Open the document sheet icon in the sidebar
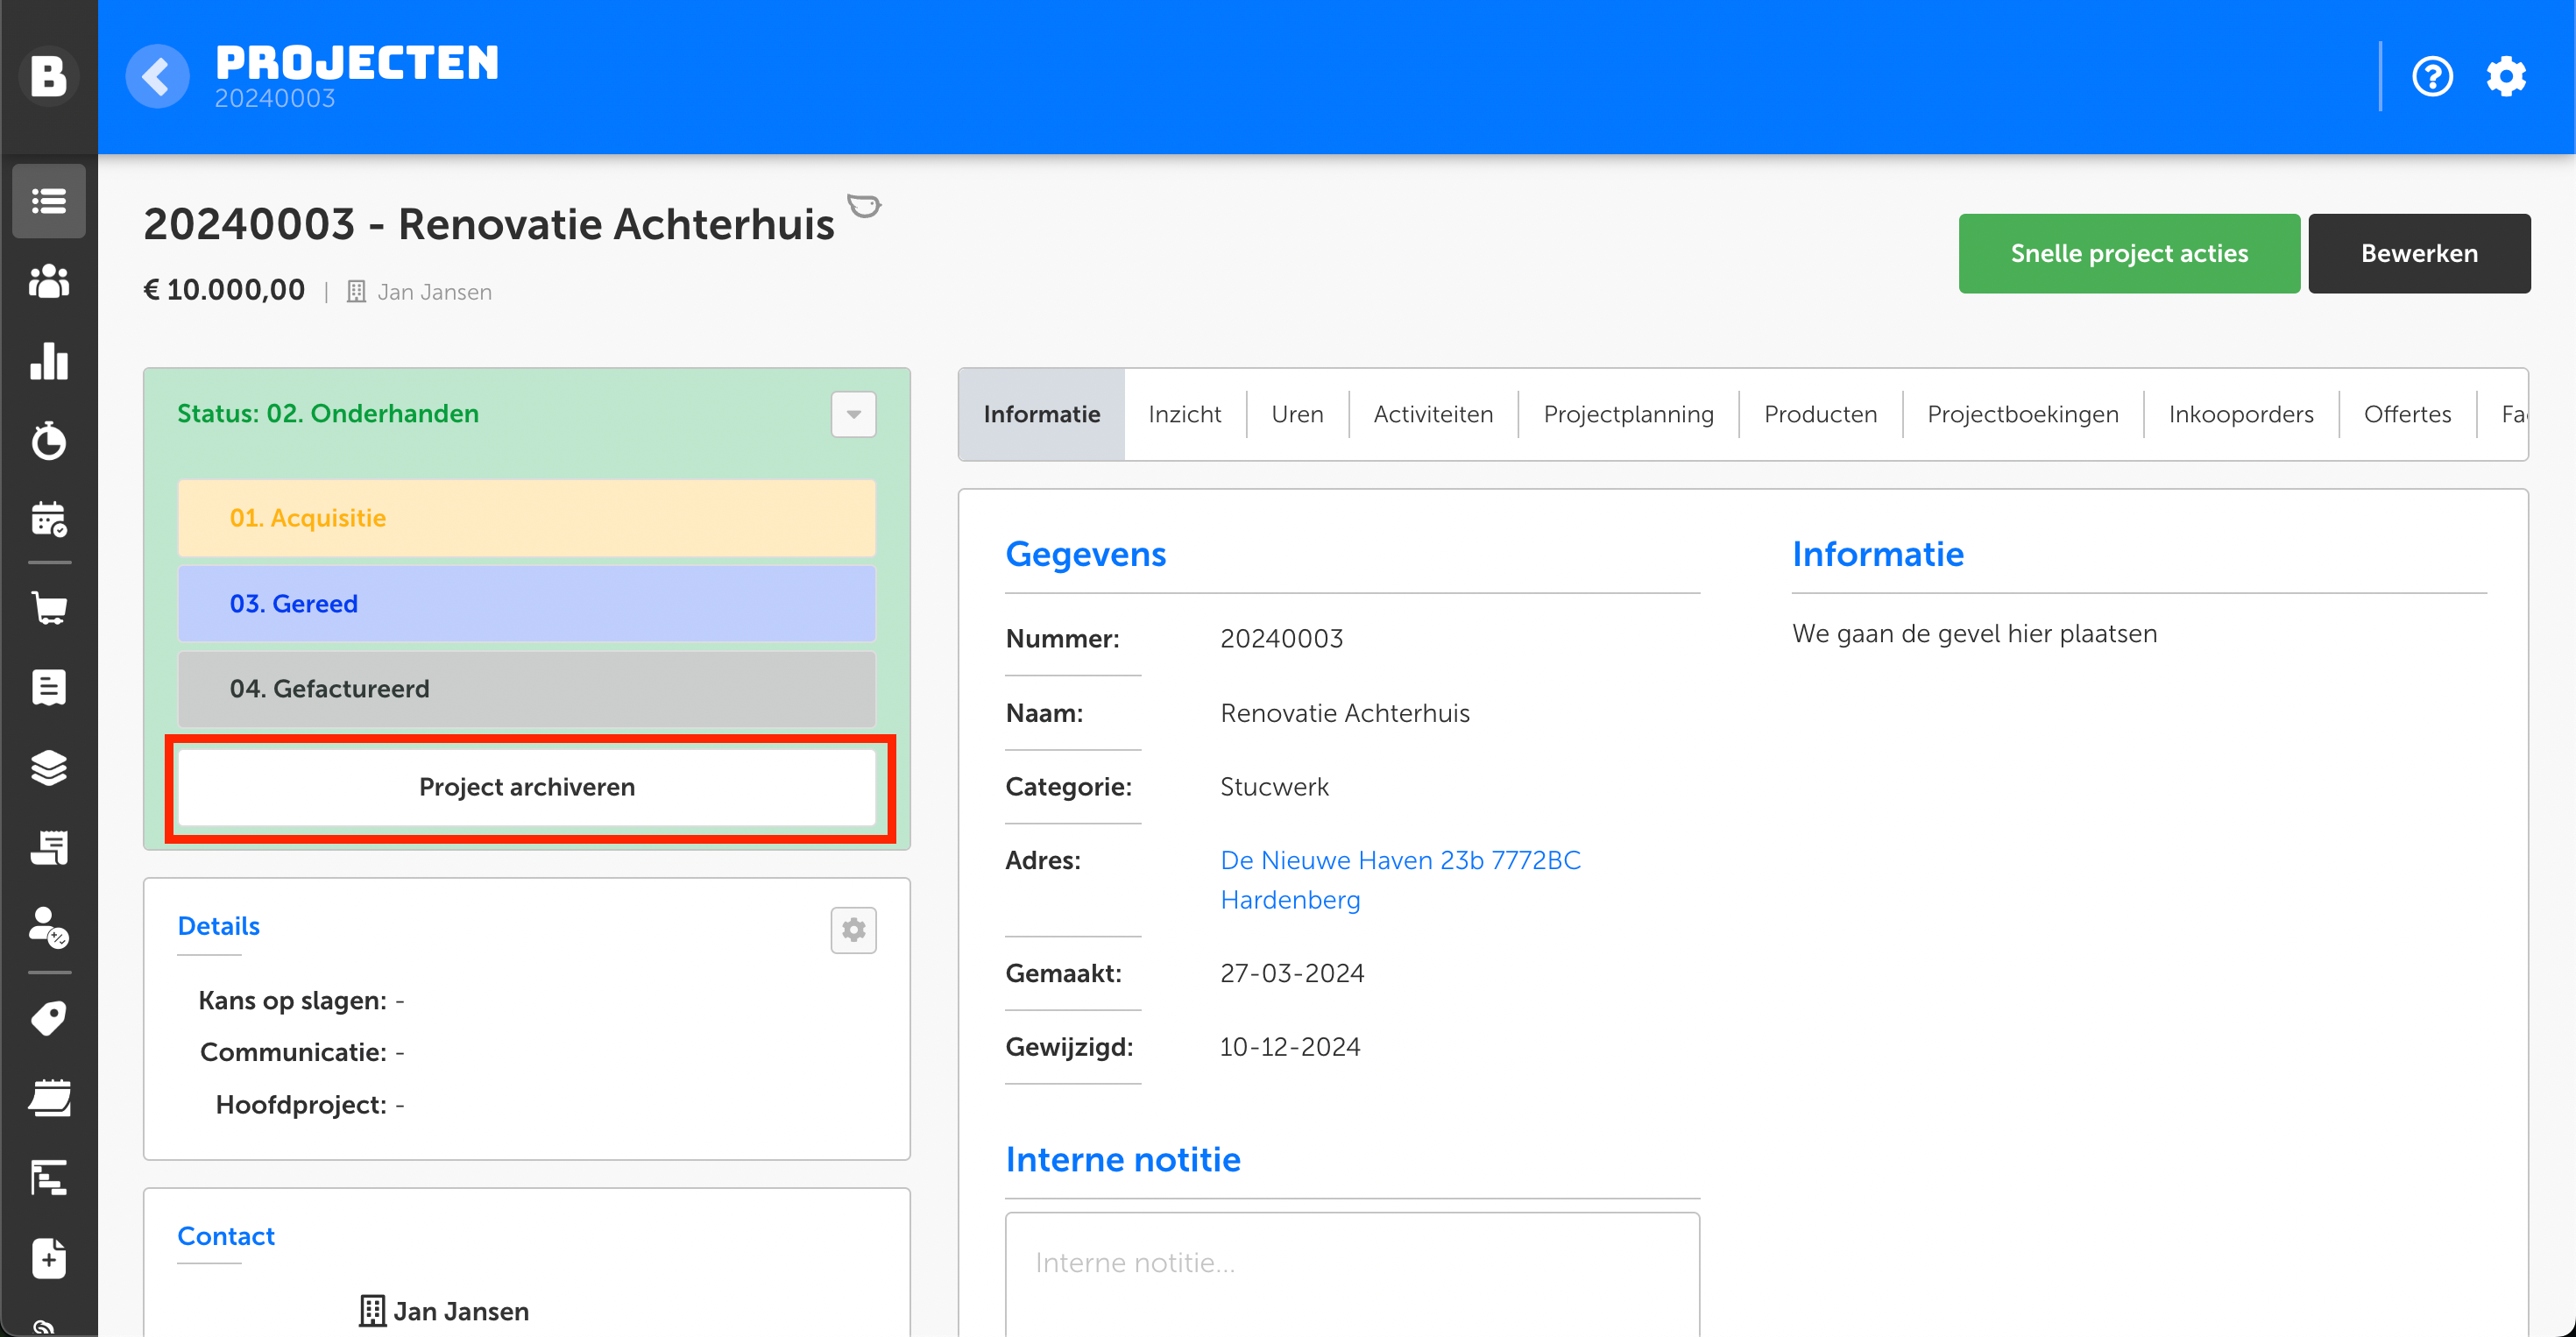This screenshot has width=2576, height=1337. click(x=49, y=687)
